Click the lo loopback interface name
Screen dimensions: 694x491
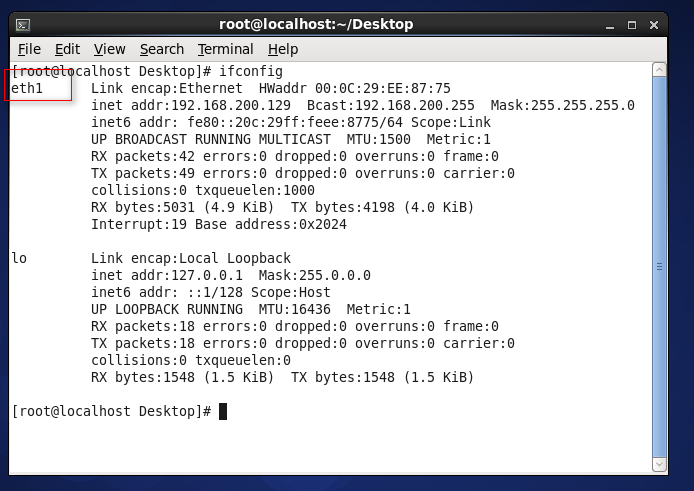pyautogui.click(x=19, y=259)
